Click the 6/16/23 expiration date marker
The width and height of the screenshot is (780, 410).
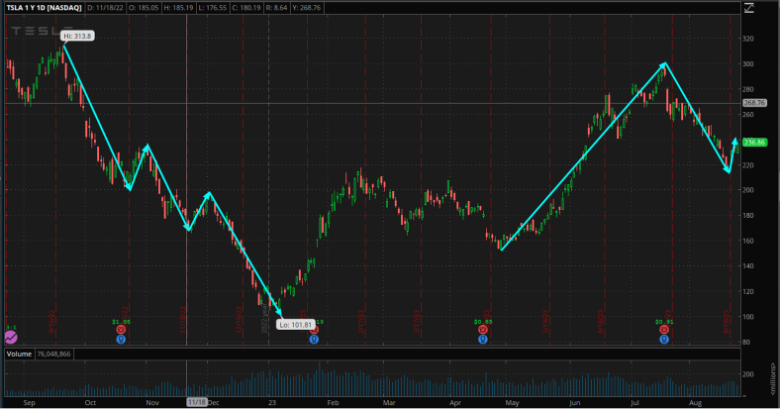click(x=601, y=321)
